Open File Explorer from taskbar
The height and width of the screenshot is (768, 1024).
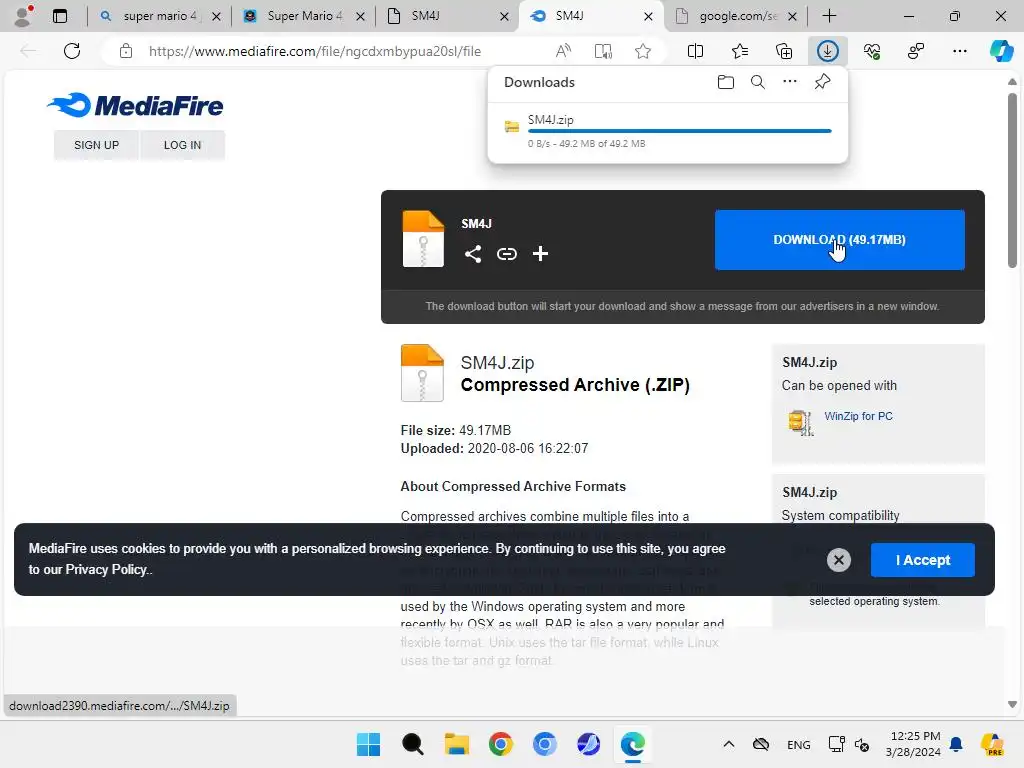pyautogui.click(x=456, y=744)
